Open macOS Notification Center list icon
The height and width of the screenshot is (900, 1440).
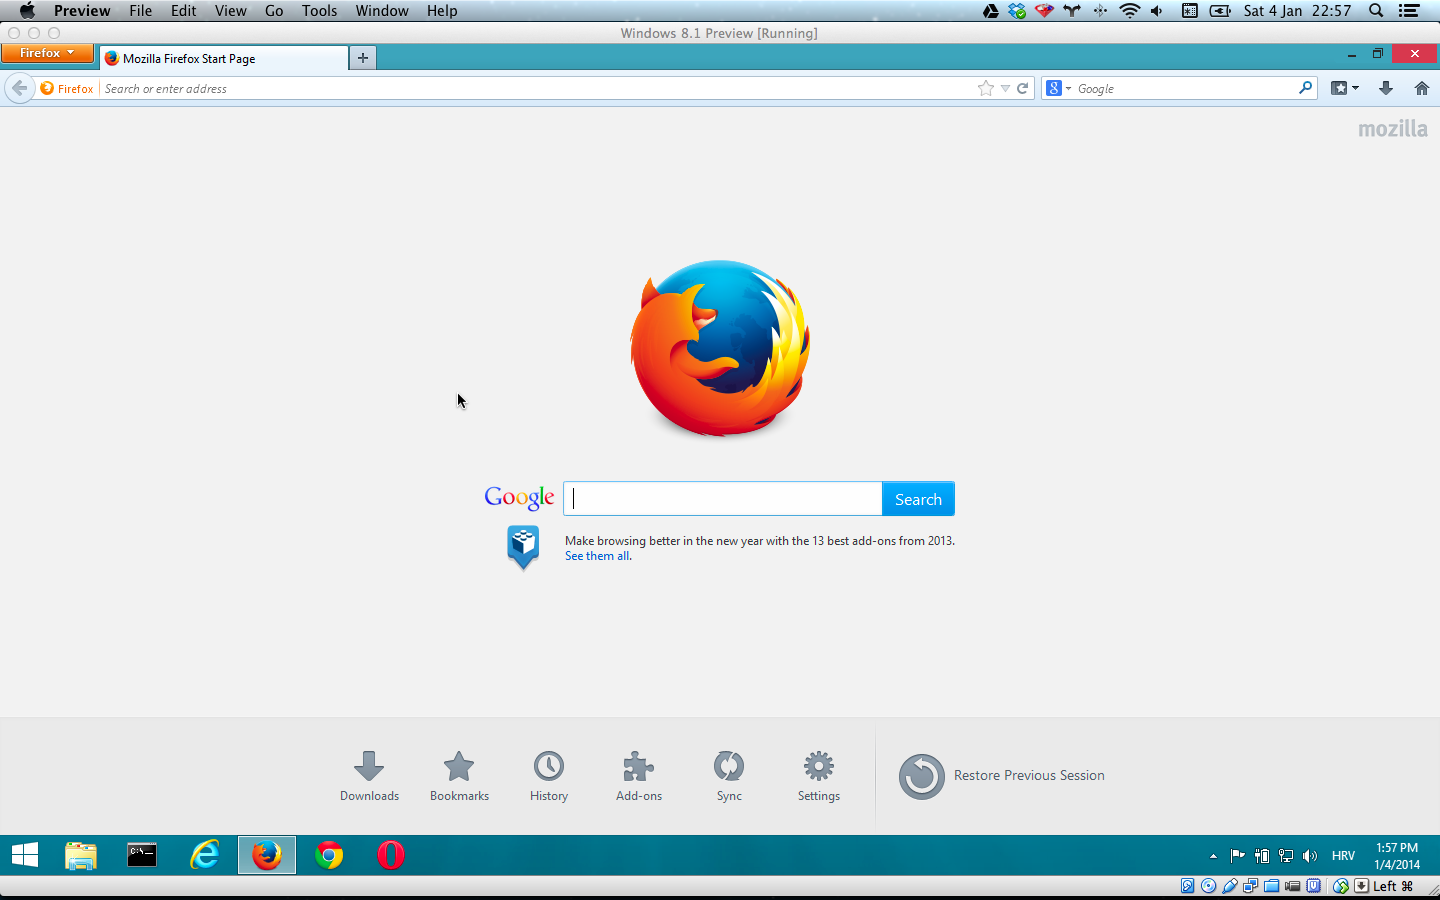tap(1409, 11)
